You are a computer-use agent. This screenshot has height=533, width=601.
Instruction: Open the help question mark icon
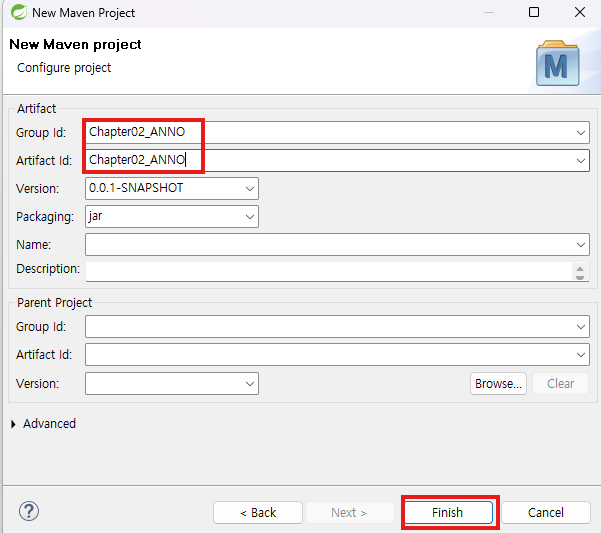[29, 511]
